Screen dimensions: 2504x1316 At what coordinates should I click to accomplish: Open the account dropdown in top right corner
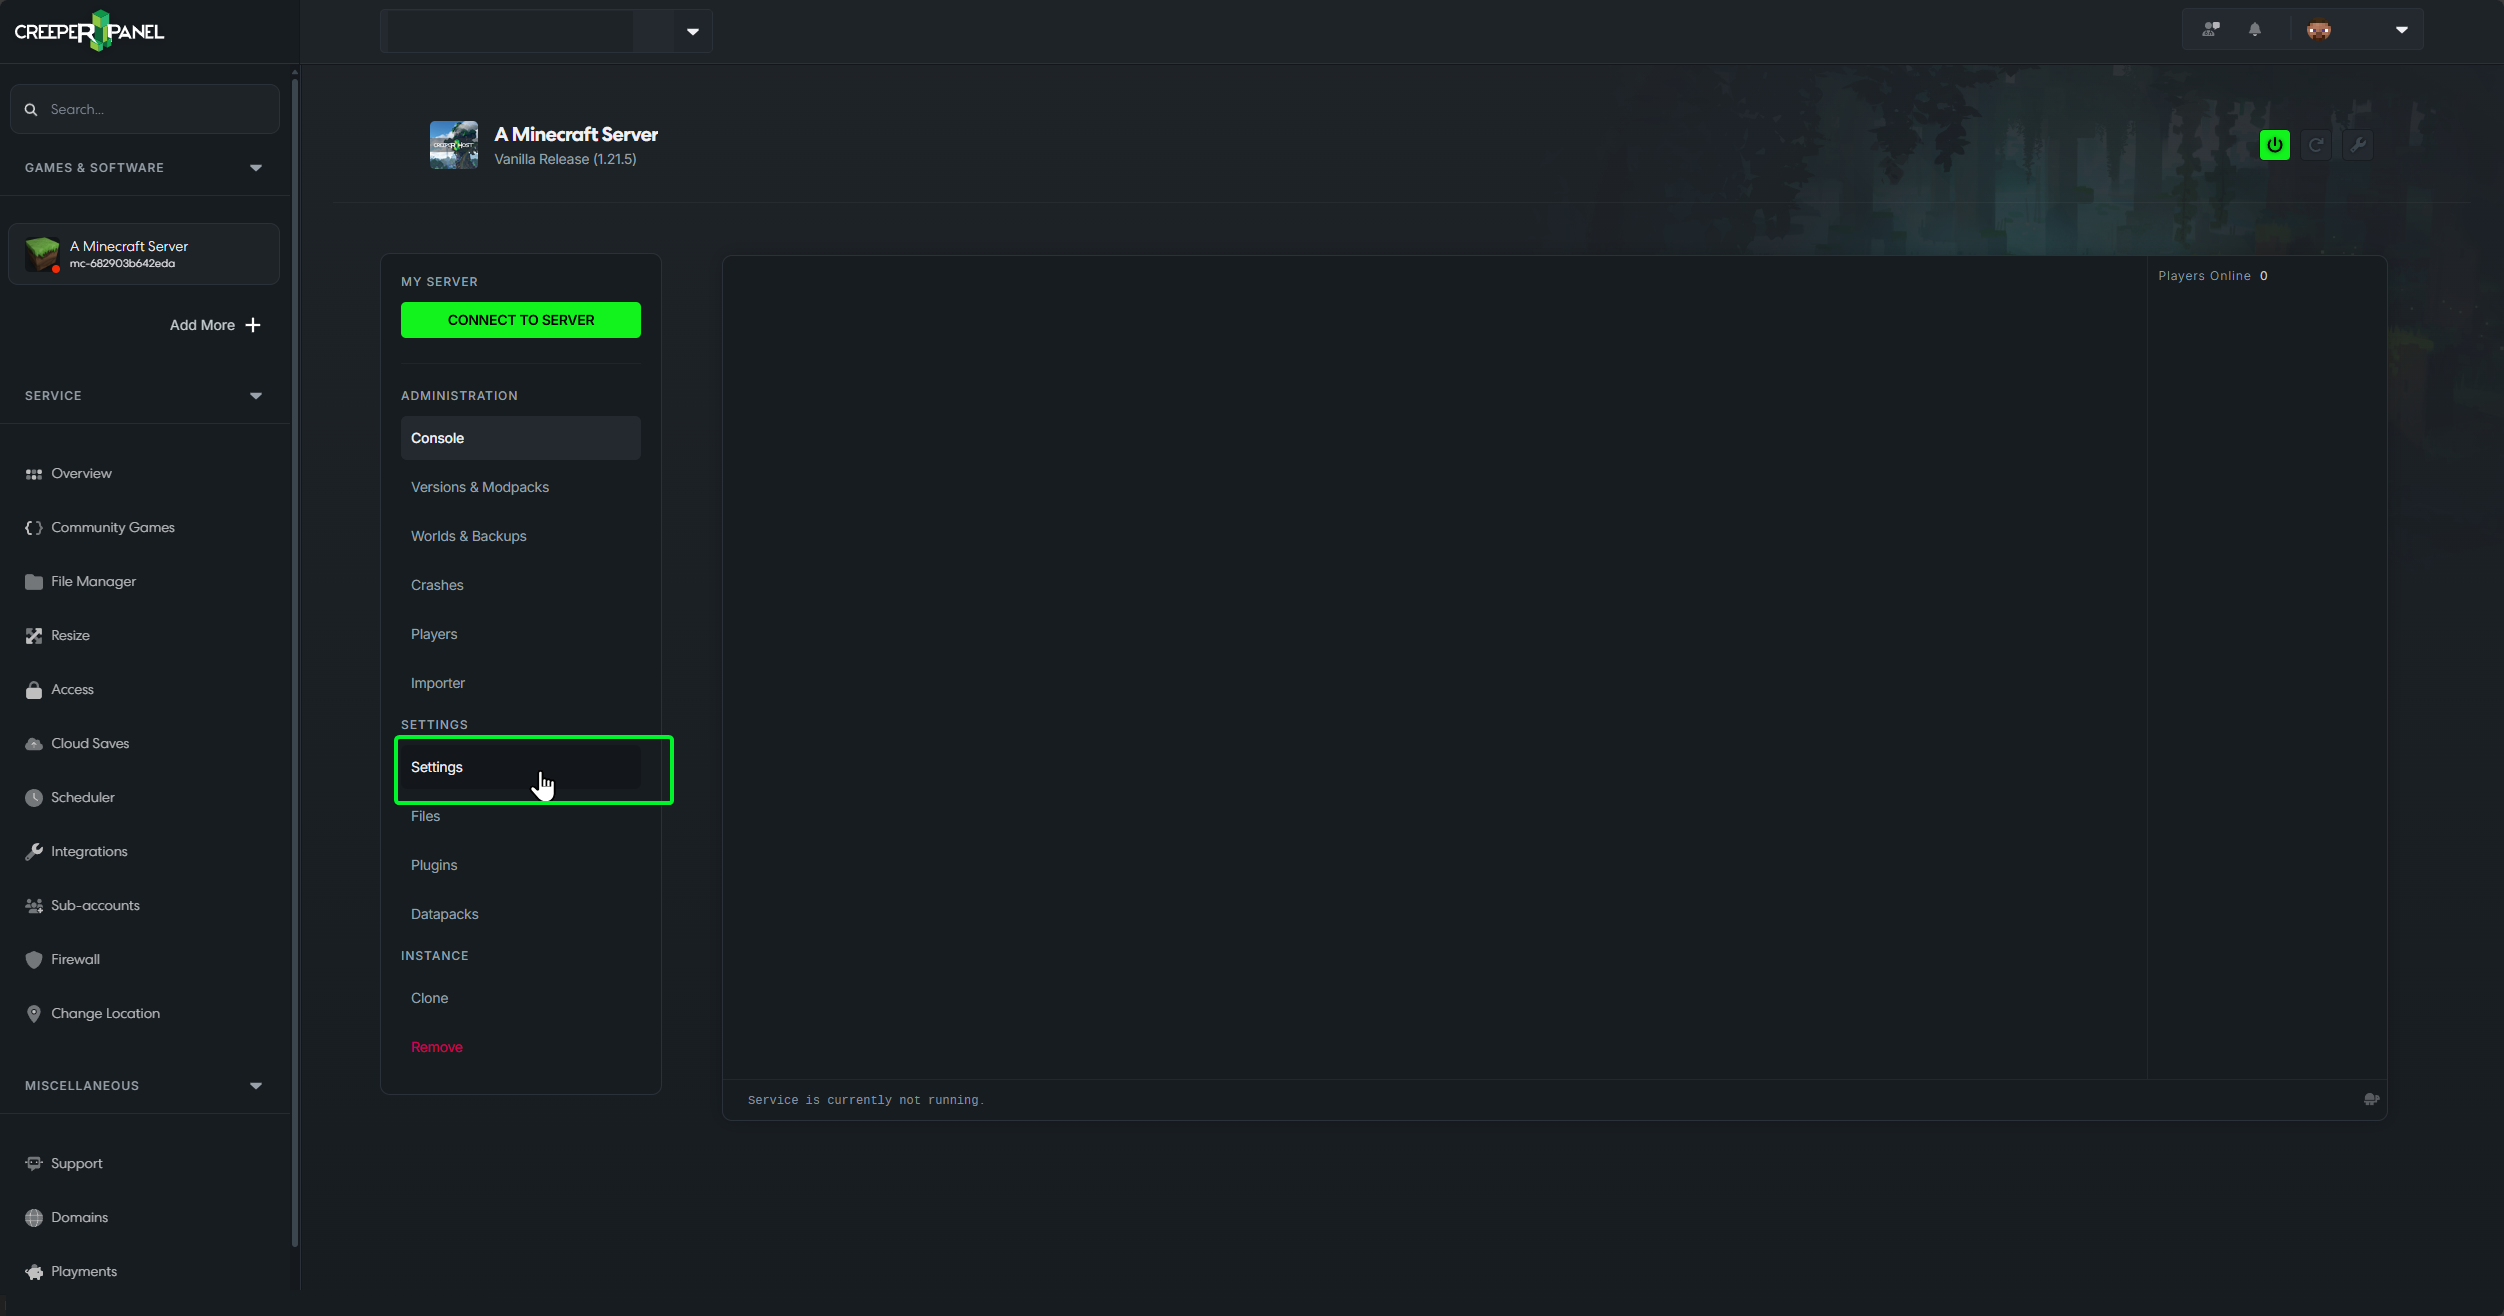pyautogui.click(x=2401, y=30)
